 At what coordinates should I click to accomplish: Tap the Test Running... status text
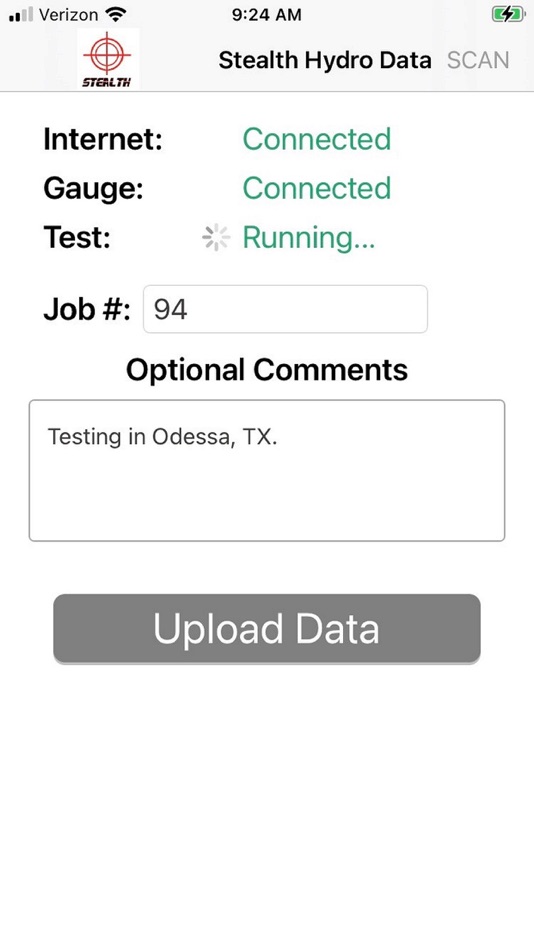click(309, 238)
